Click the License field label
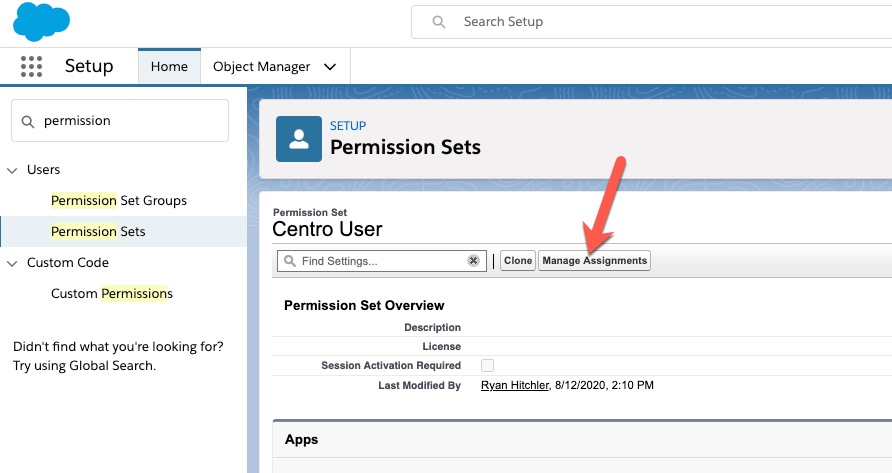This screenshot has width=892, height=473. click(x=441, y=346)
